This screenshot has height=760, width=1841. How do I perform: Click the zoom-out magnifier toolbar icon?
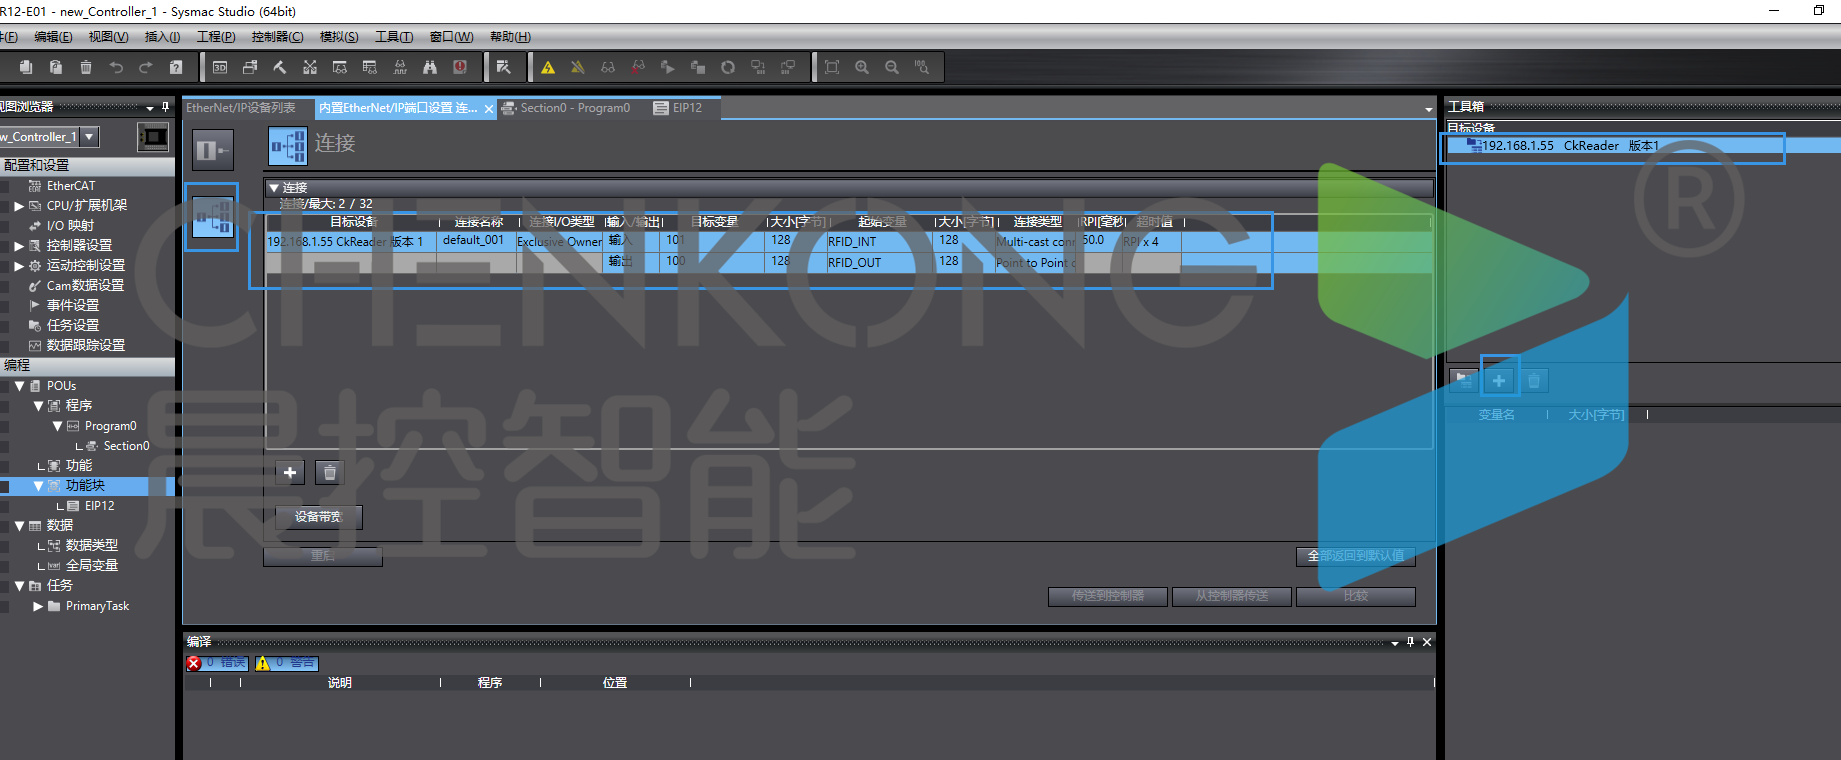click(x=892, y=67)
